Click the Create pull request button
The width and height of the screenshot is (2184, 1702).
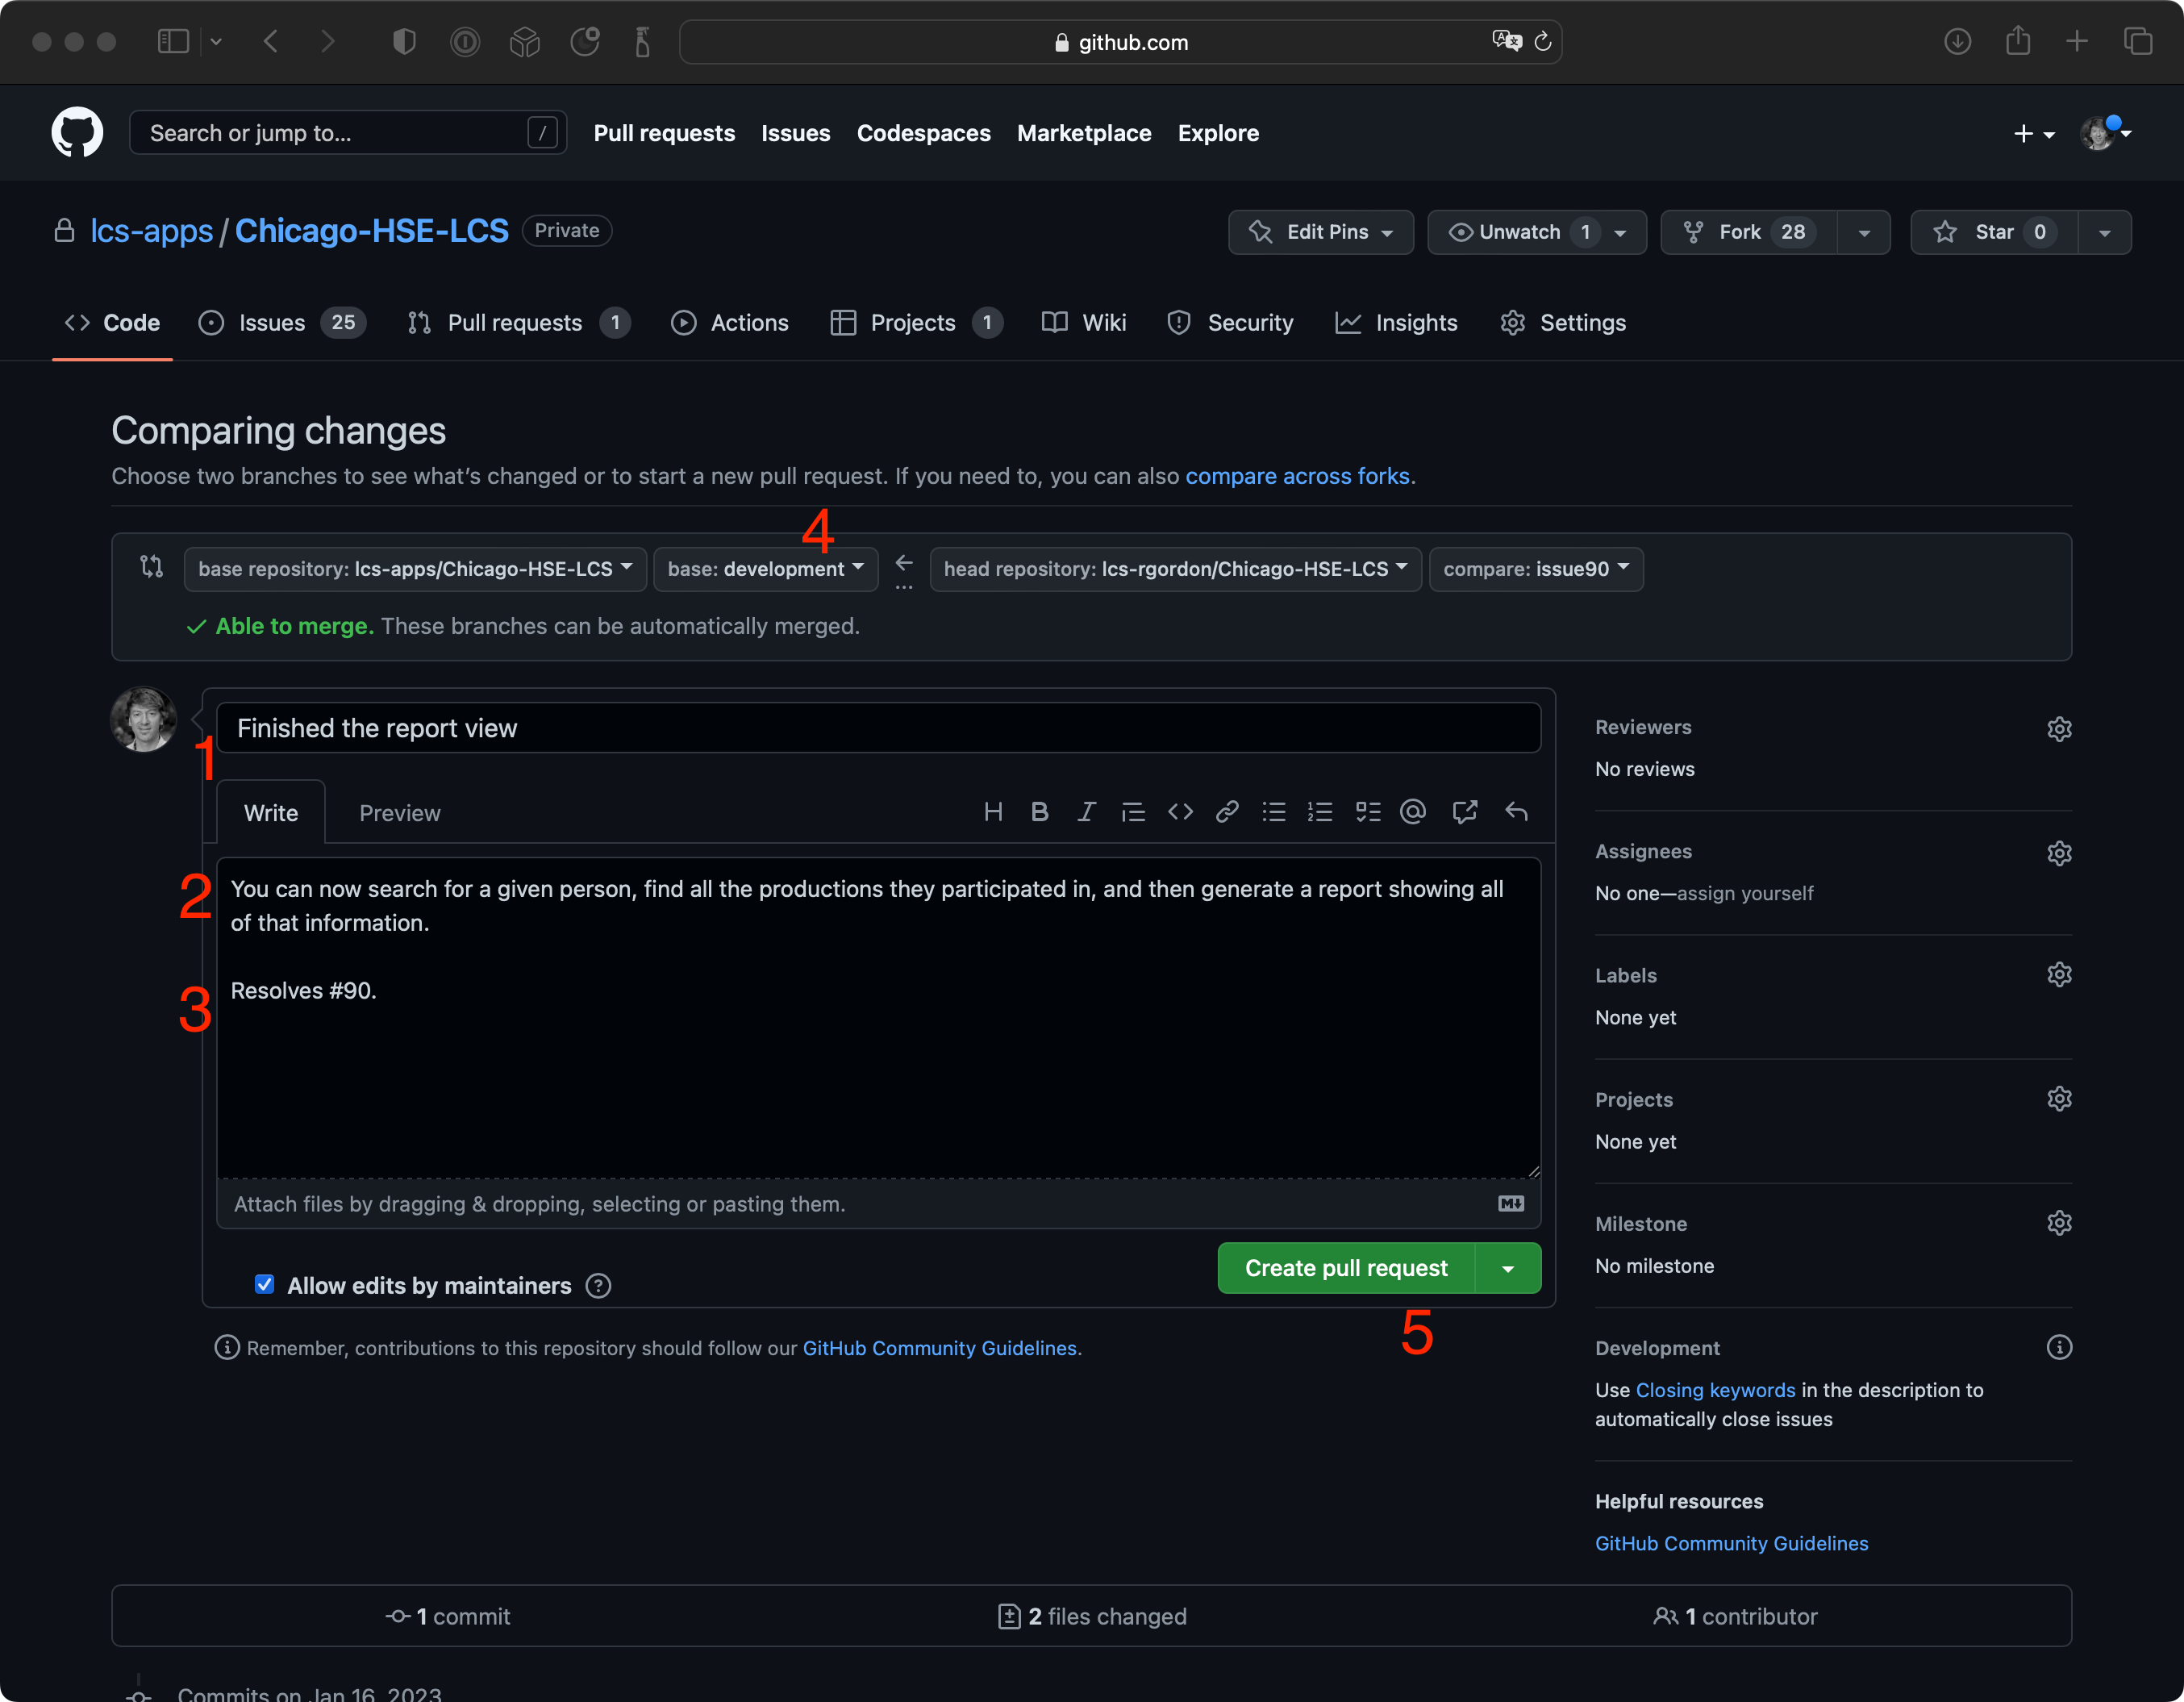tap(1346, 1267)
